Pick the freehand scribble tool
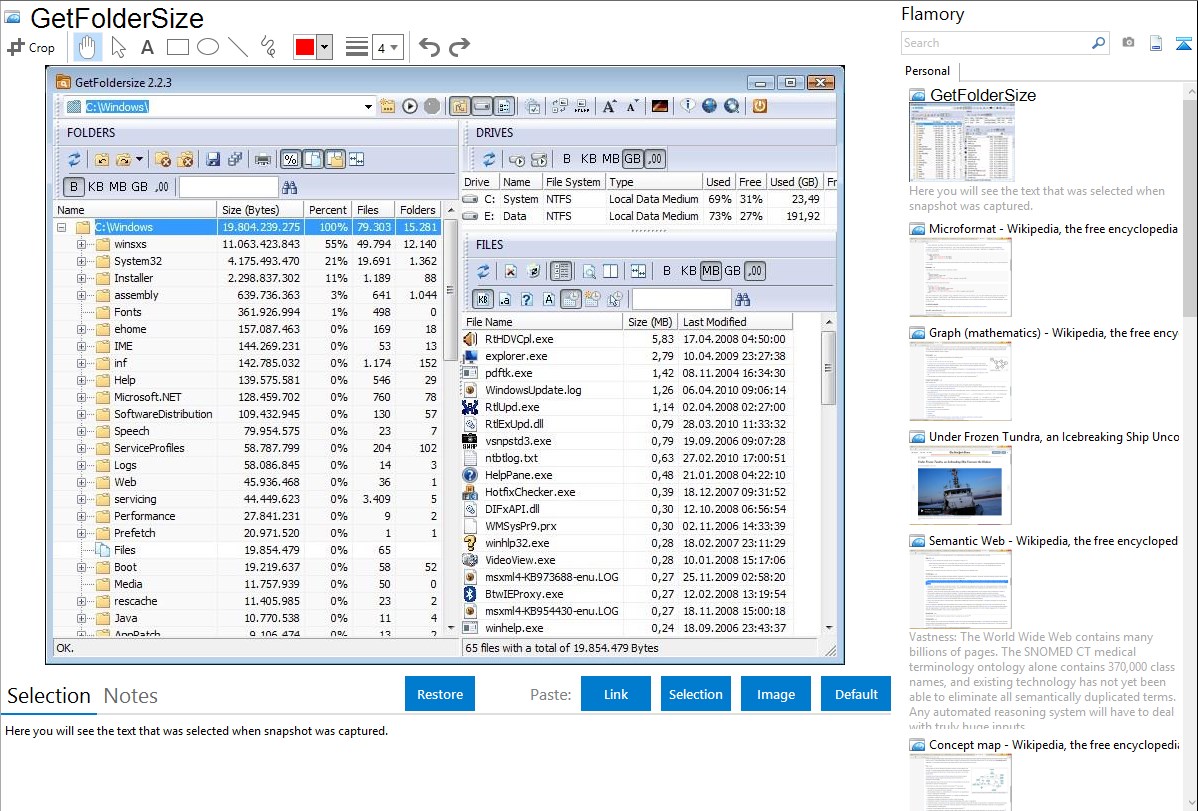 [x=268, y=47]
